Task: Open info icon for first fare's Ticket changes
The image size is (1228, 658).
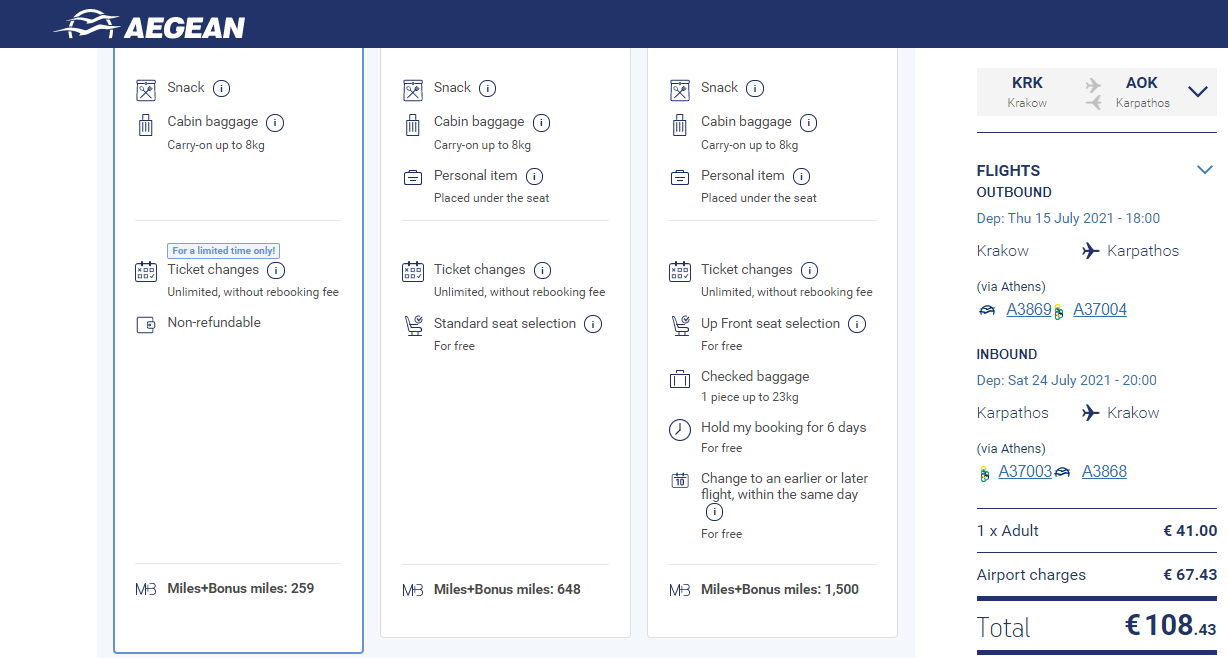Action: [x=276, y=270]
